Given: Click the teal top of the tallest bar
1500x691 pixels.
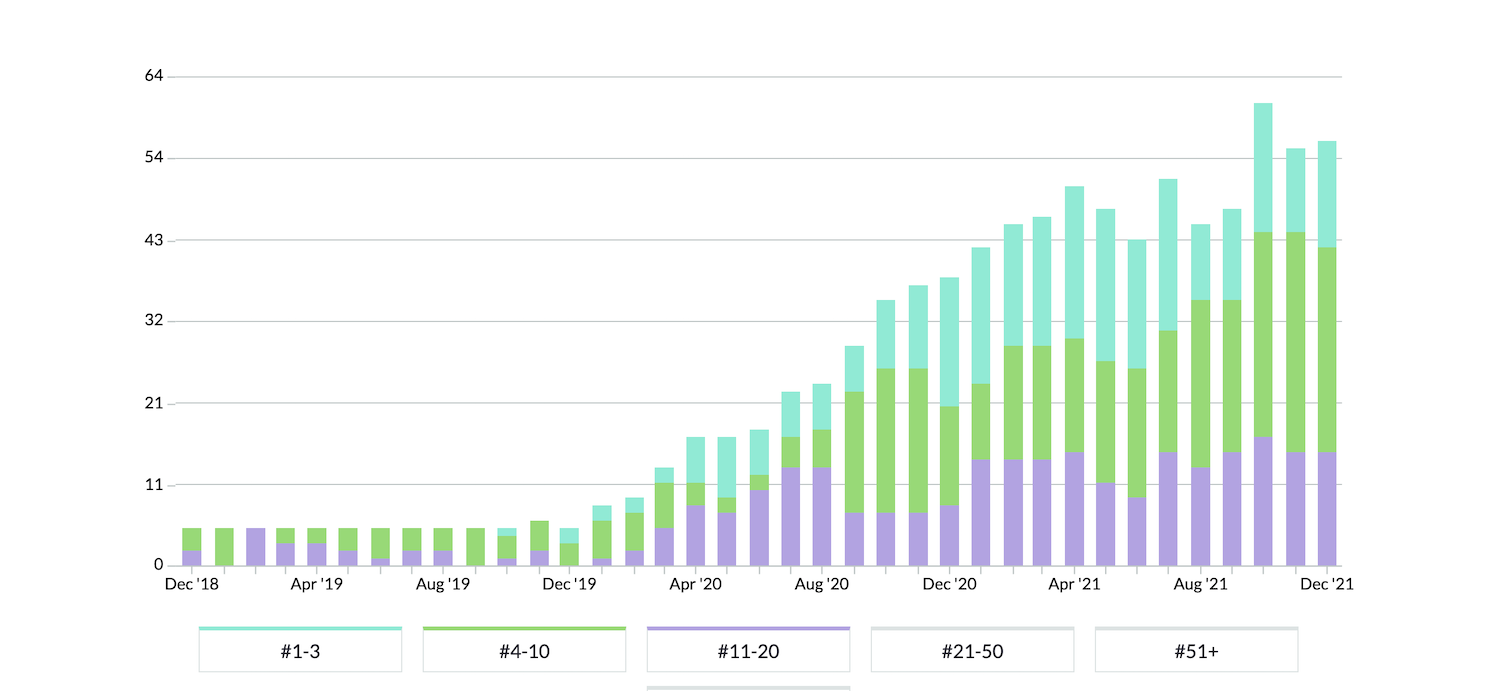Looking at the screenshot, I should 1263,167.
